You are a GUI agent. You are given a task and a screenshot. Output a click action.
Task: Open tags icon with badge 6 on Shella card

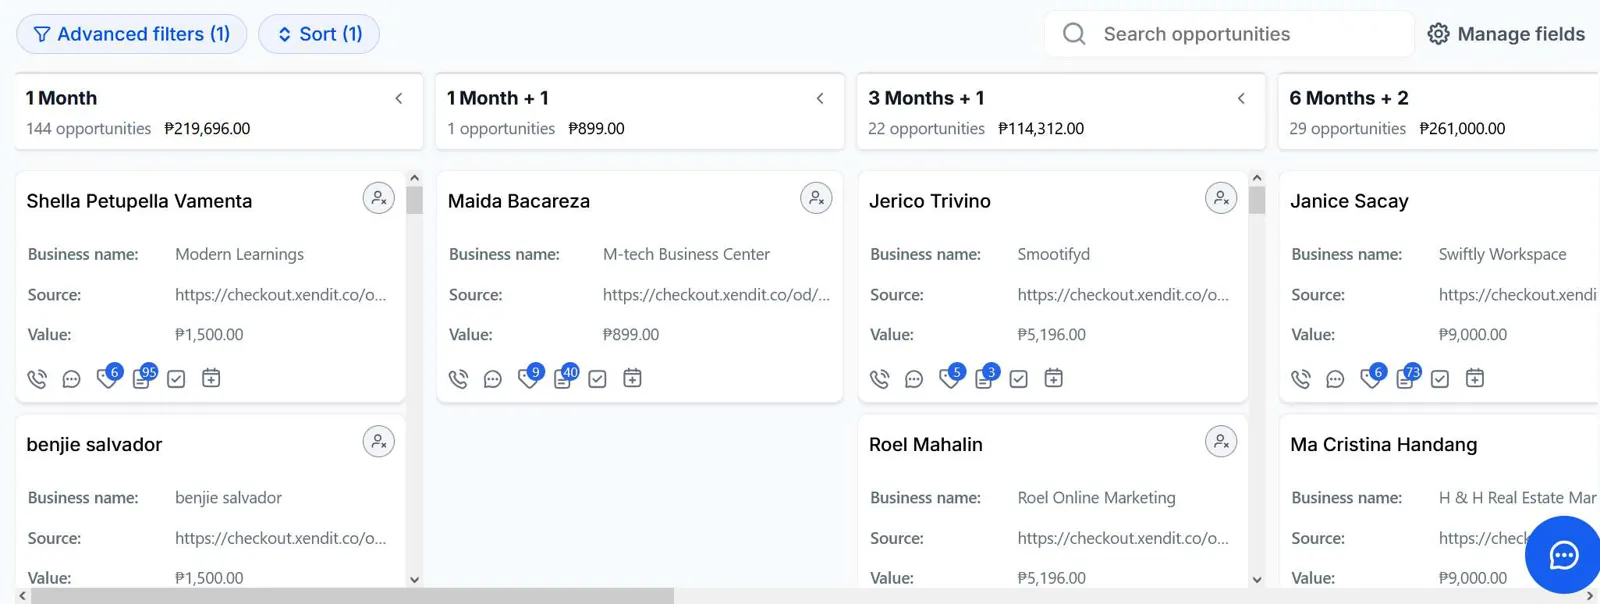pos(107,377)
